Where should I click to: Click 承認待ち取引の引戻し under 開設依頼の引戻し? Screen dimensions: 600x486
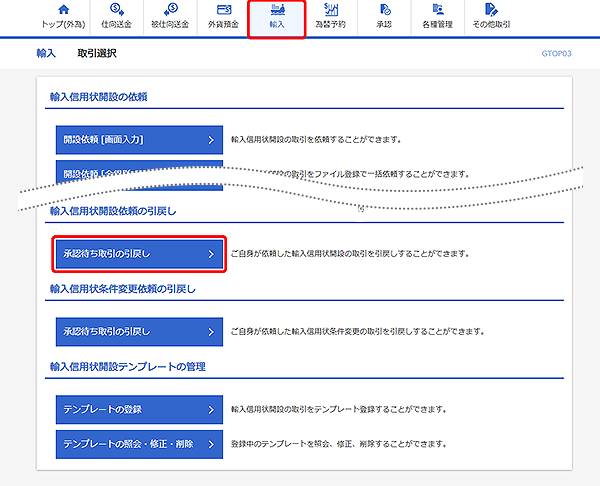click(x=139, y=254)
